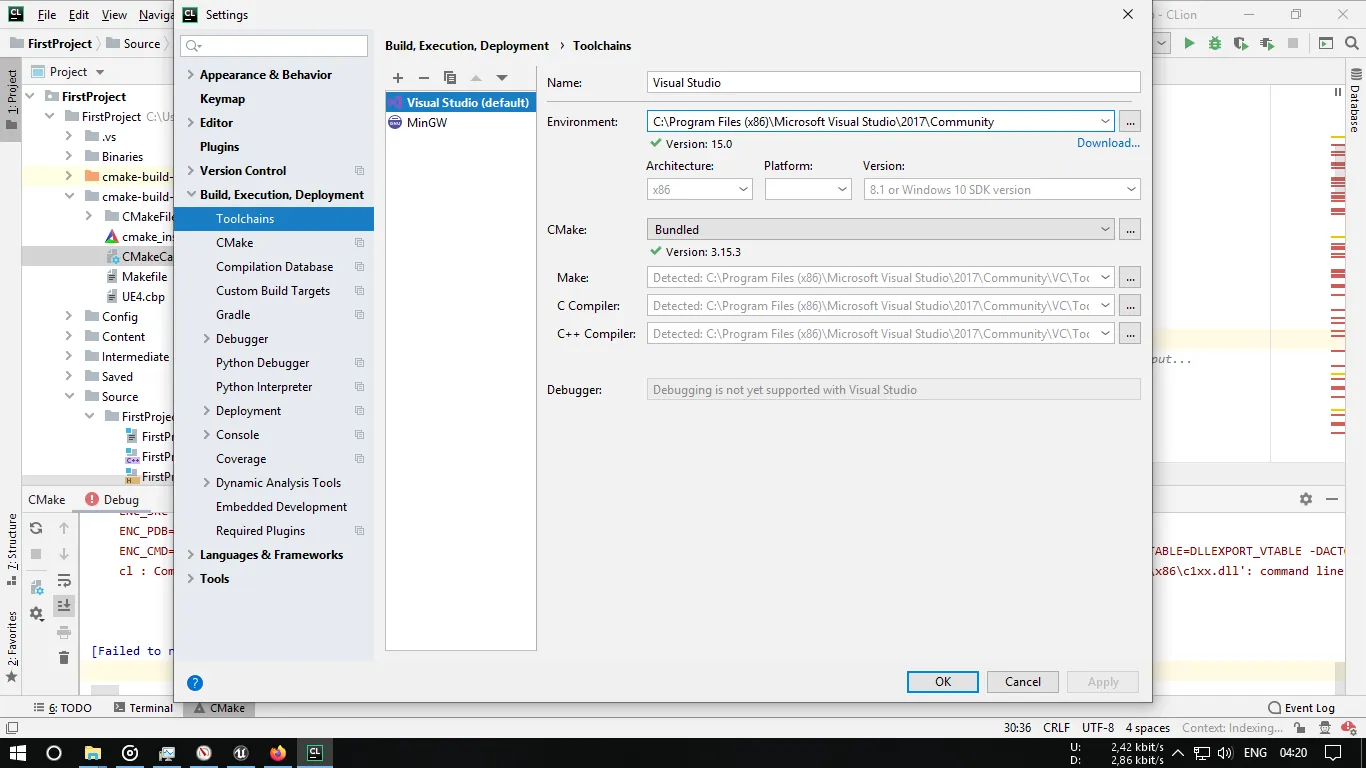The image size is (1366, 768).
Task: Switch to the Debug tab in CMake panel
Action: click(x=112, y=499)
